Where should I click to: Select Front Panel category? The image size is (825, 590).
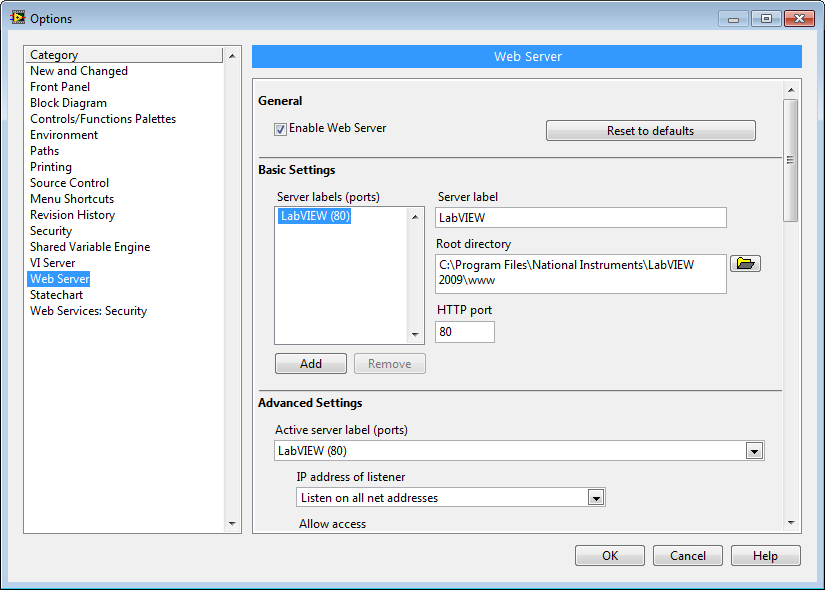pos(60,87)
